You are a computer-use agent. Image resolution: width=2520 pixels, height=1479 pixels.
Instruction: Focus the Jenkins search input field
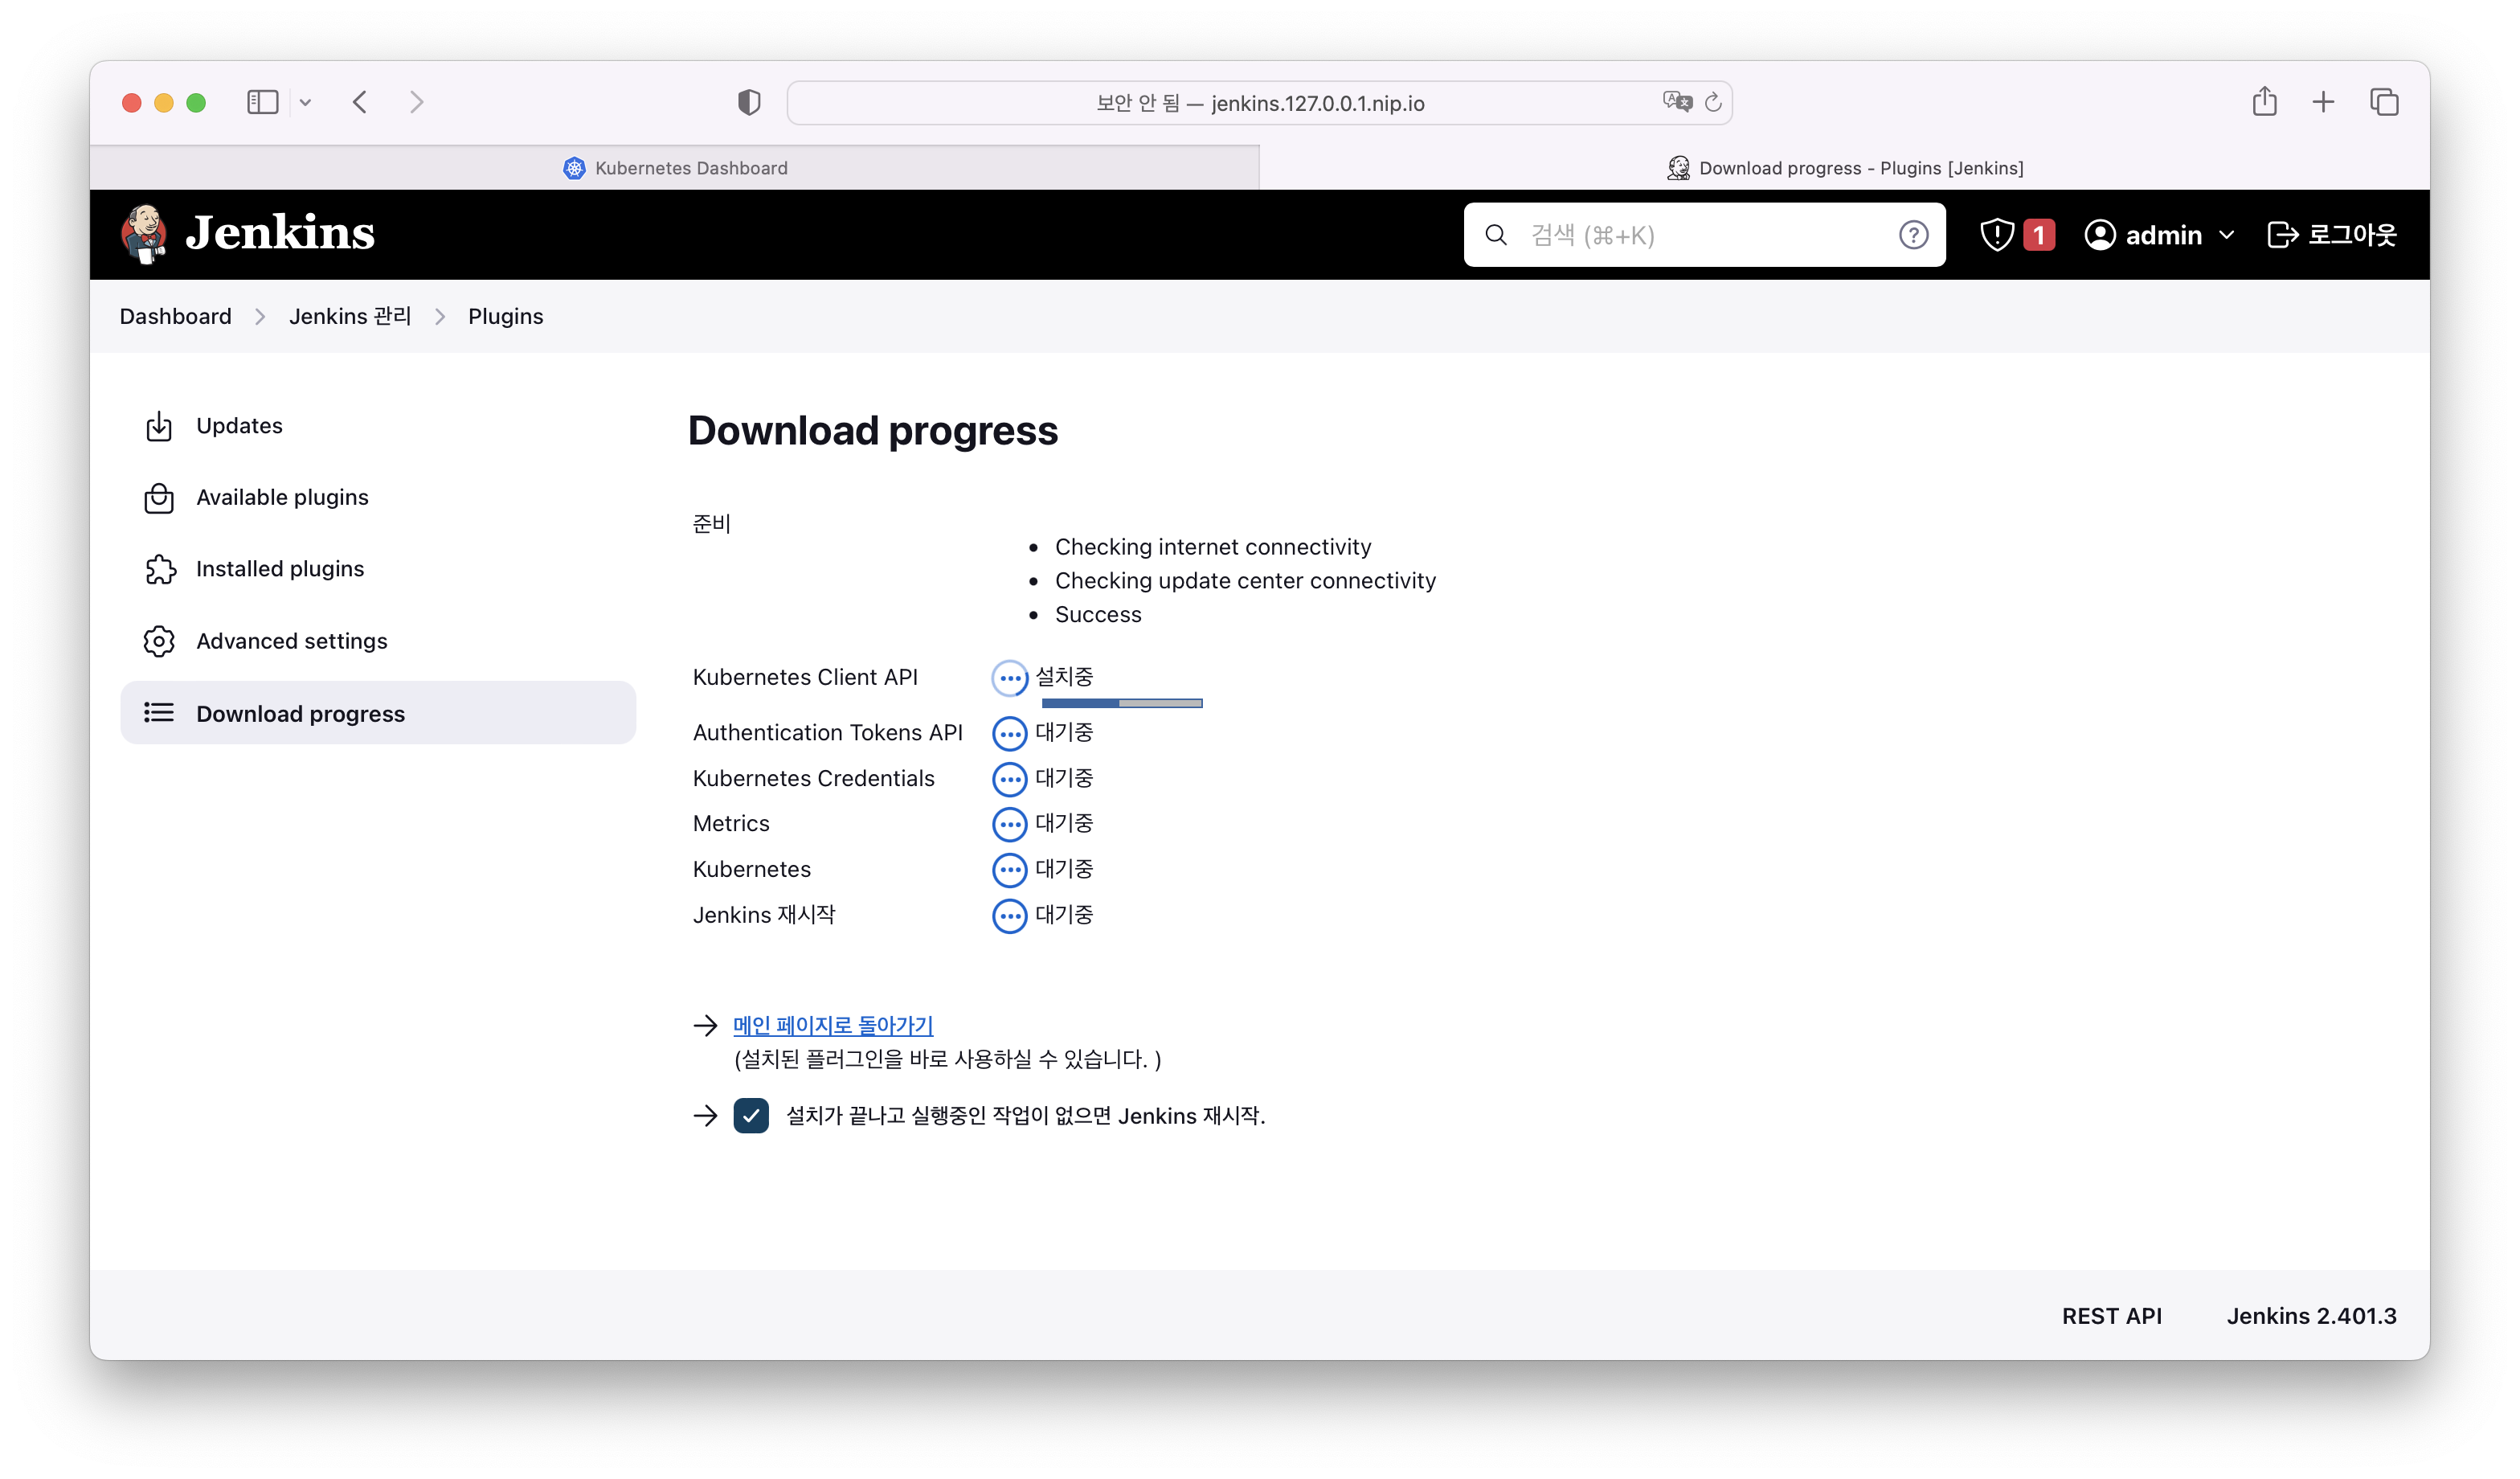coord(1705,235)
